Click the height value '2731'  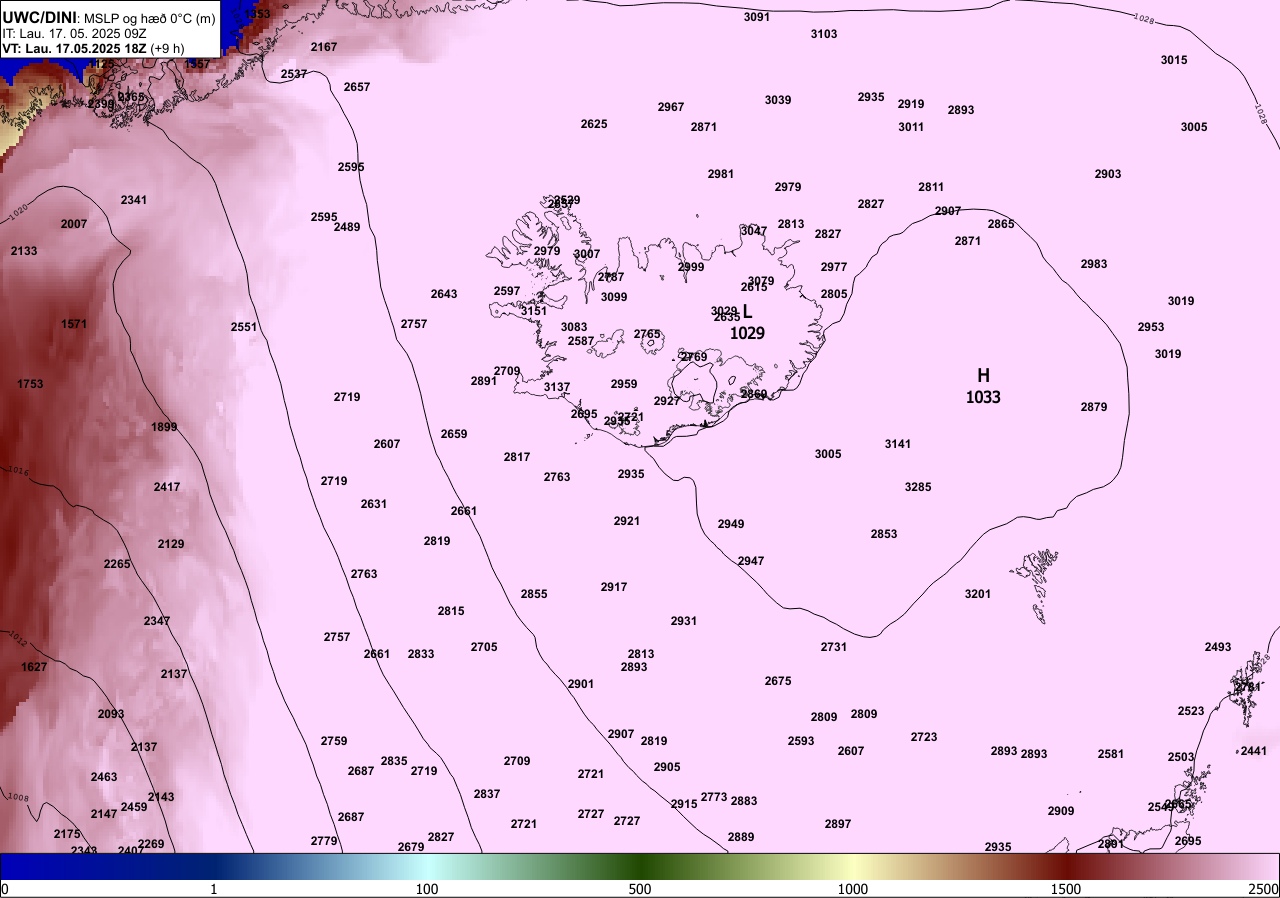click(x=834, y=647)
